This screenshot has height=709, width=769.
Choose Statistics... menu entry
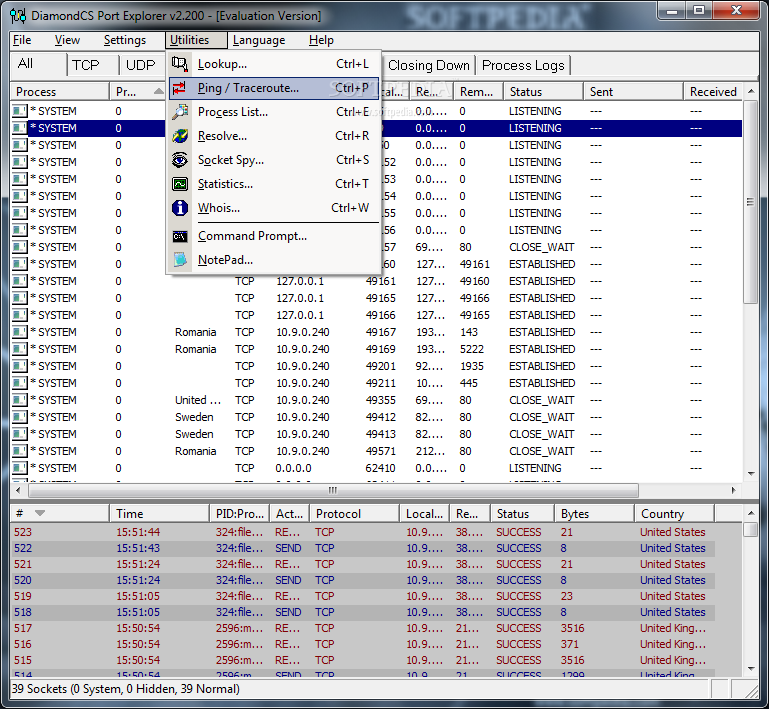click(274, 184)
